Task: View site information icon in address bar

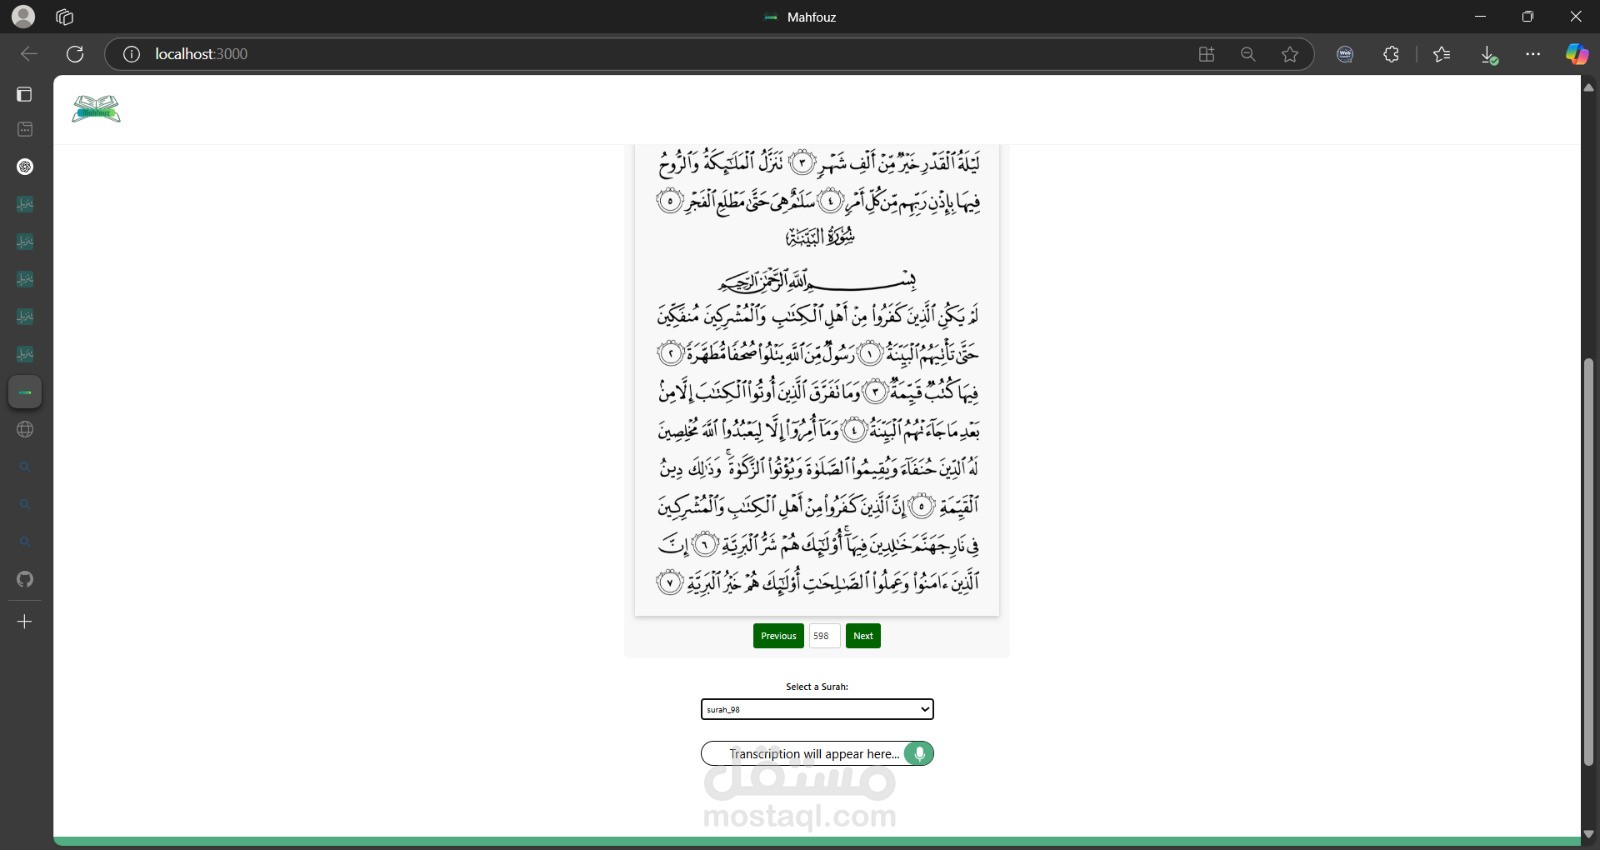Action: point(131,54)
